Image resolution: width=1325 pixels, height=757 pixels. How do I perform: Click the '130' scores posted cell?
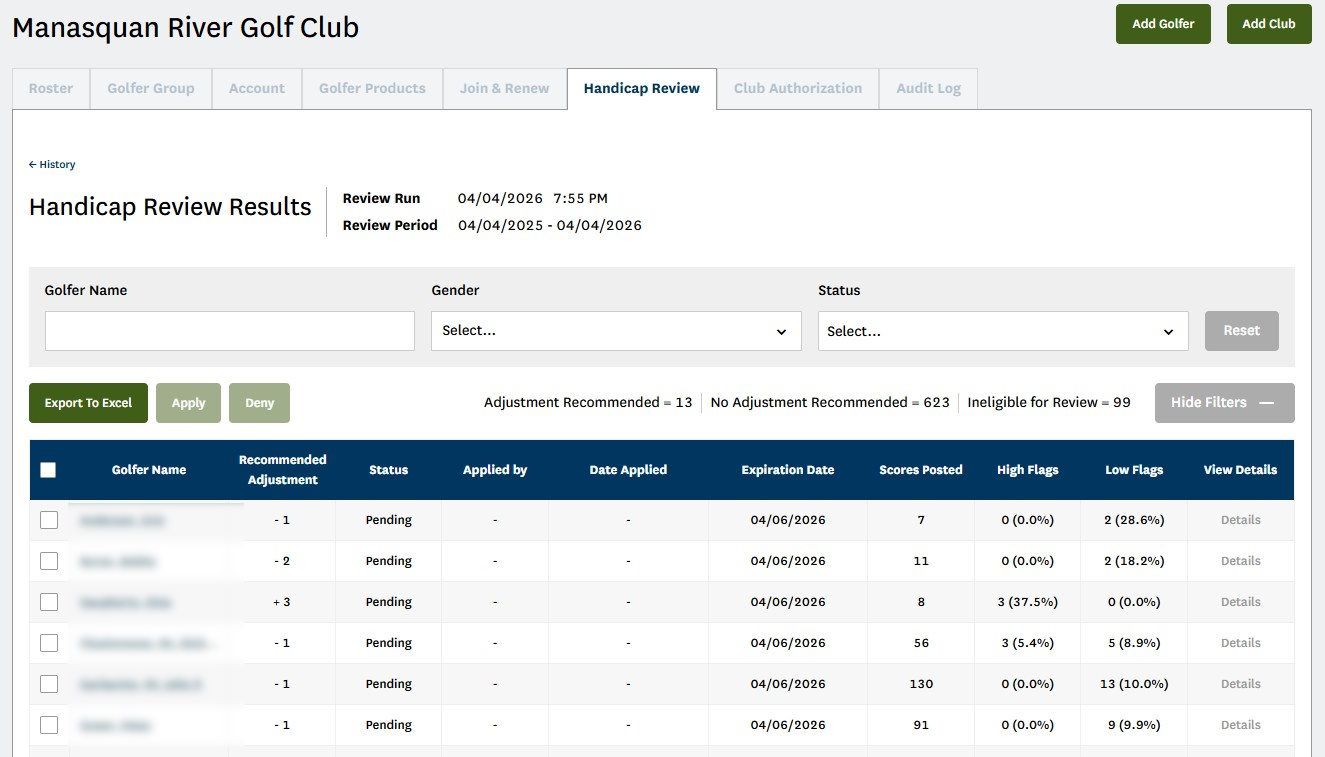921,684
